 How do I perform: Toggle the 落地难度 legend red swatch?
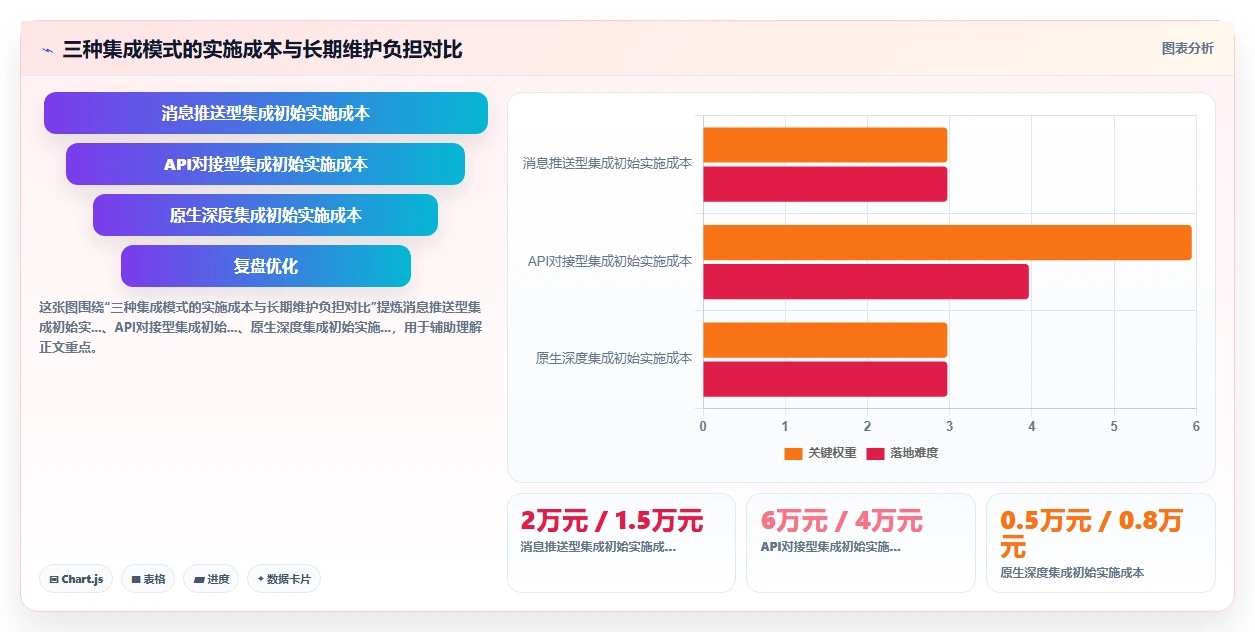(x=875, y=453)
